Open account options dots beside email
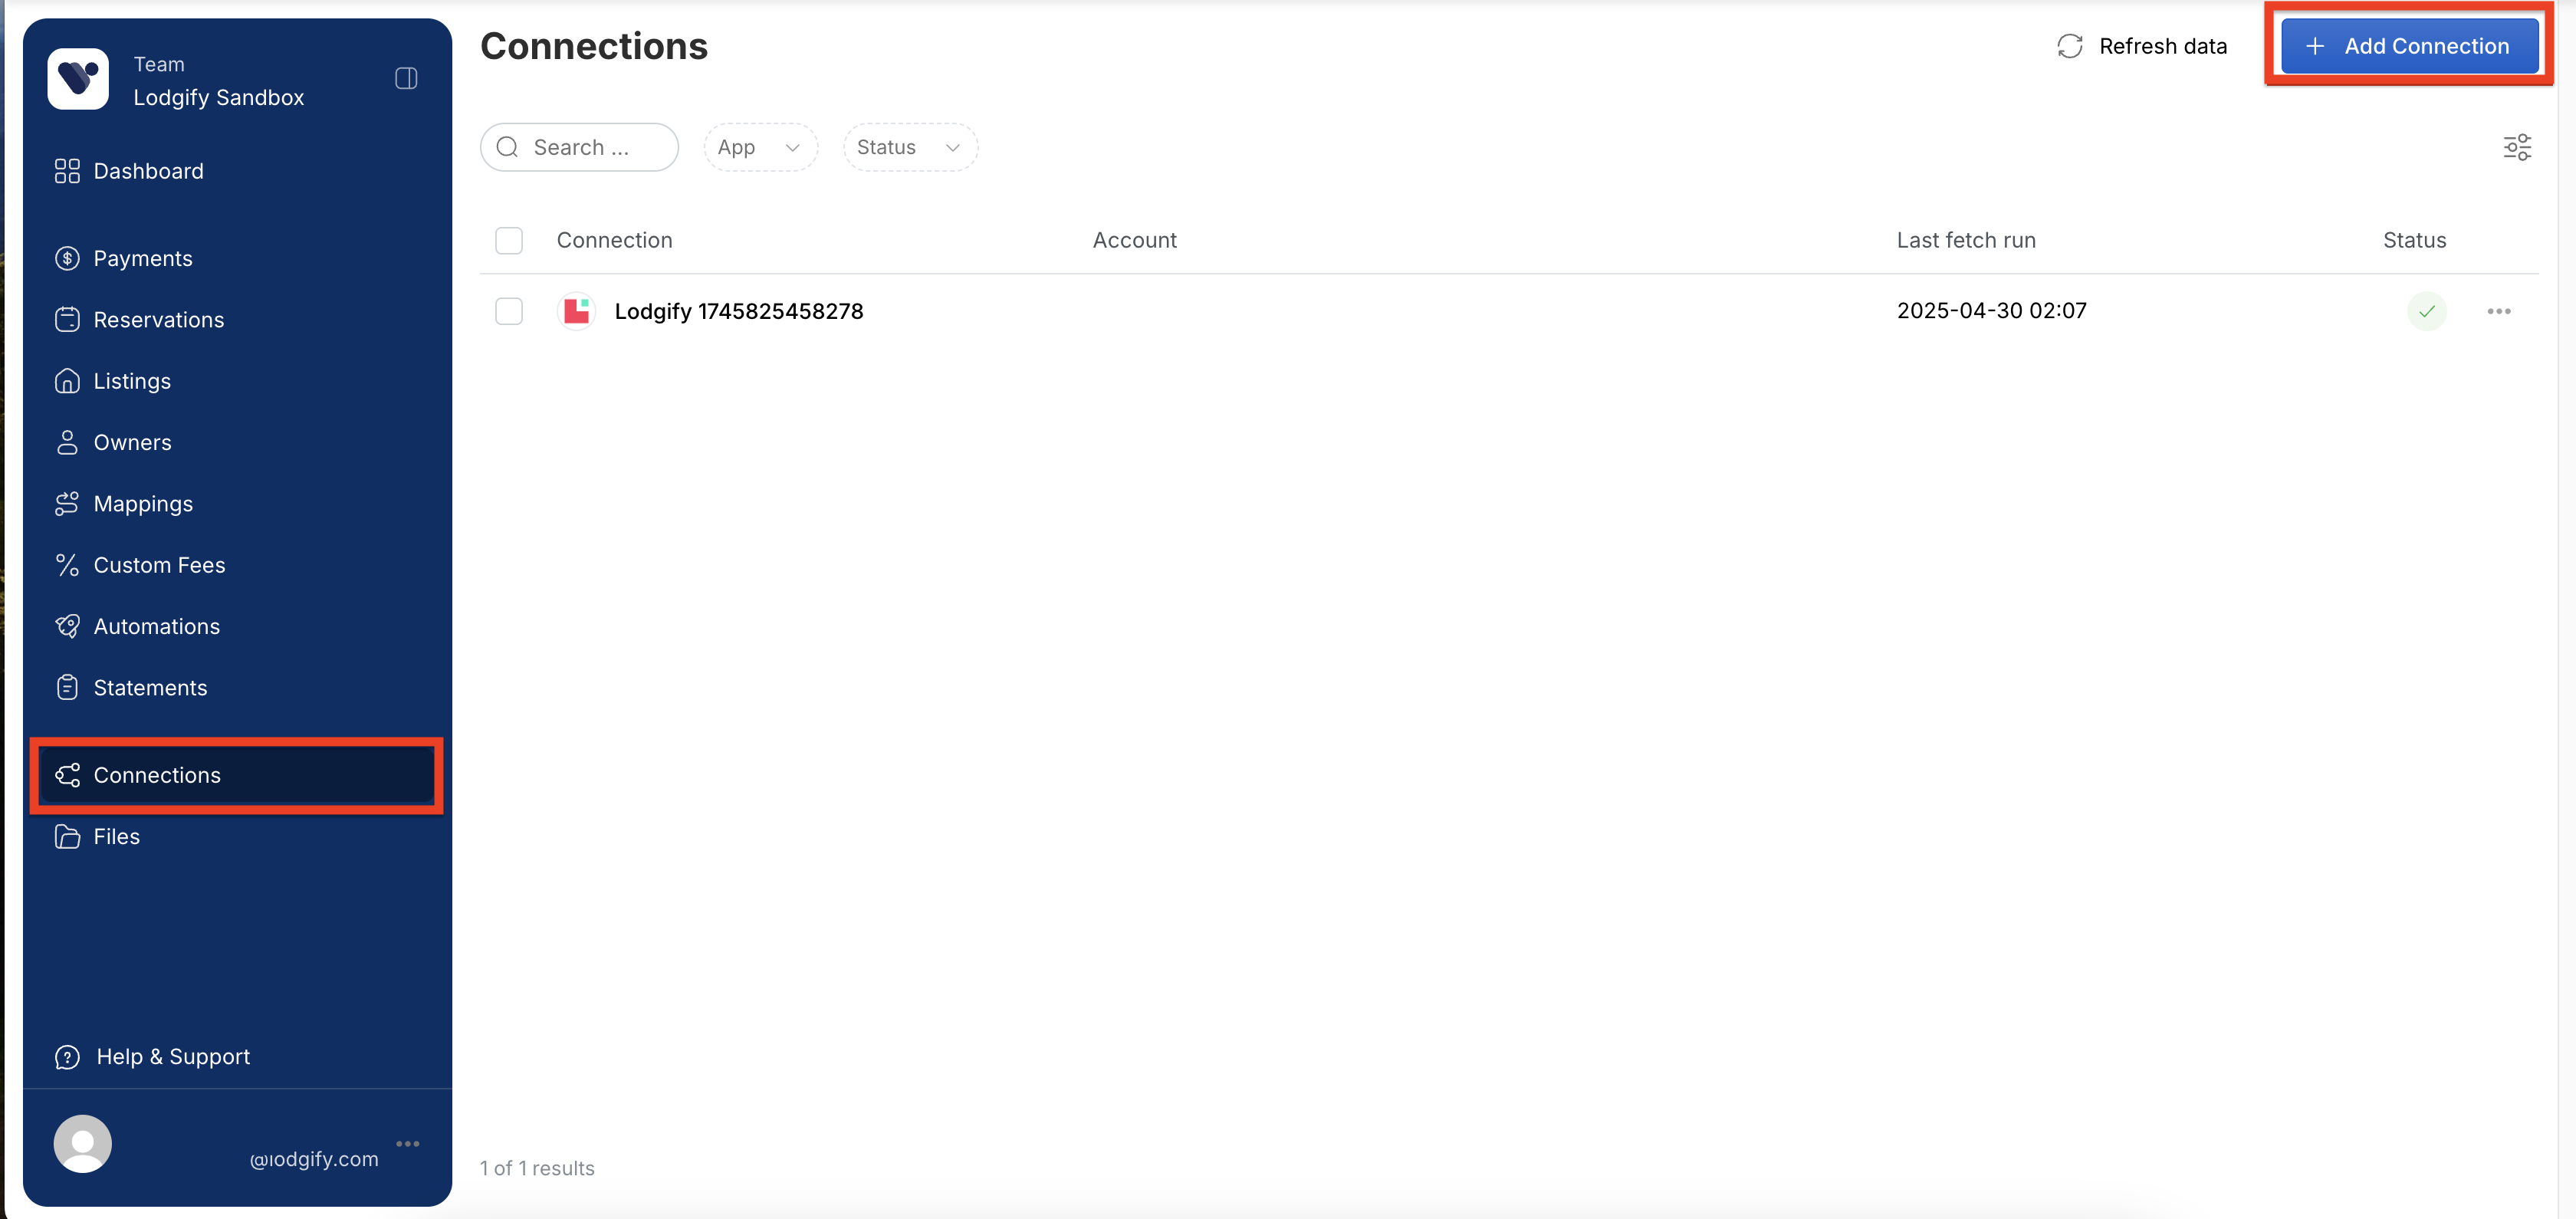 [407, 1143]
